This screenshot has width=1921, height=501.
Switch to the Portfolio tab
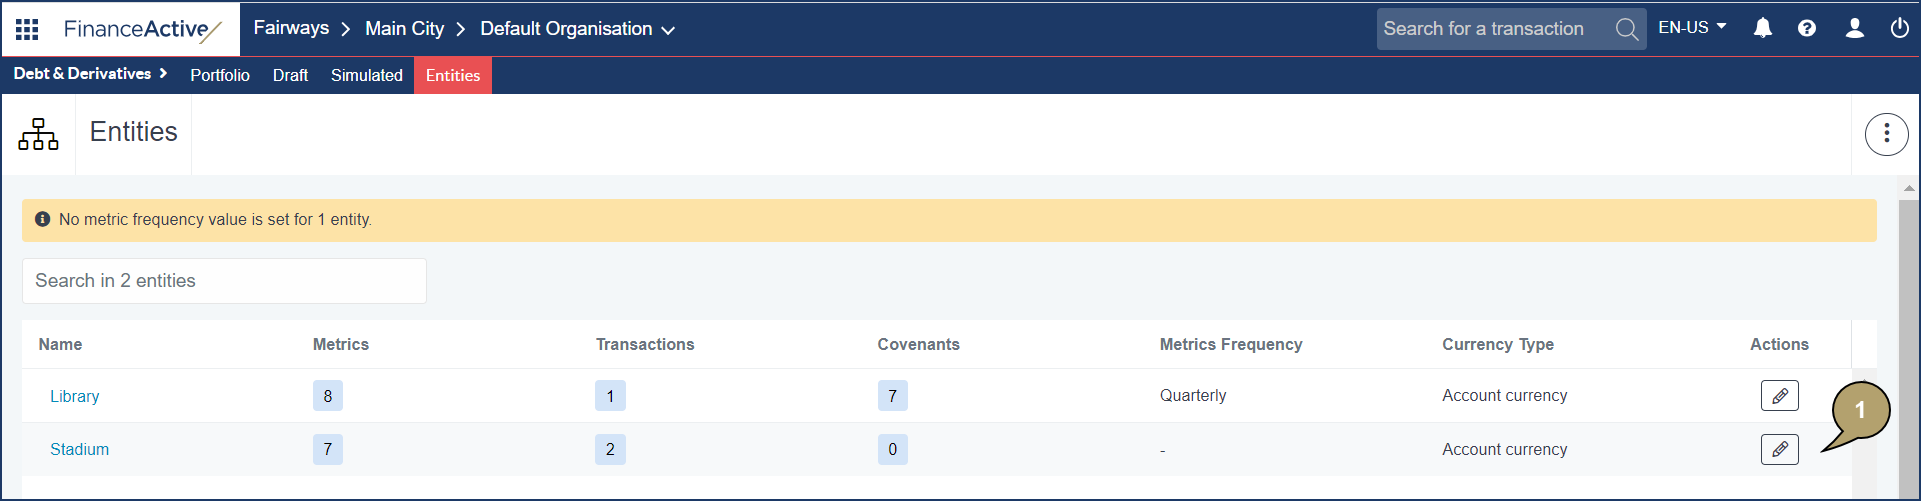tap(220, 75)
